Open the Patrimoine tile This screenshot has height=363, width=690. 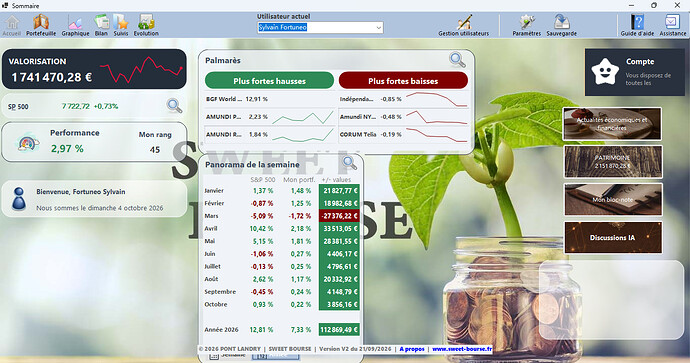pyautogui.click(x=613, y=161)
